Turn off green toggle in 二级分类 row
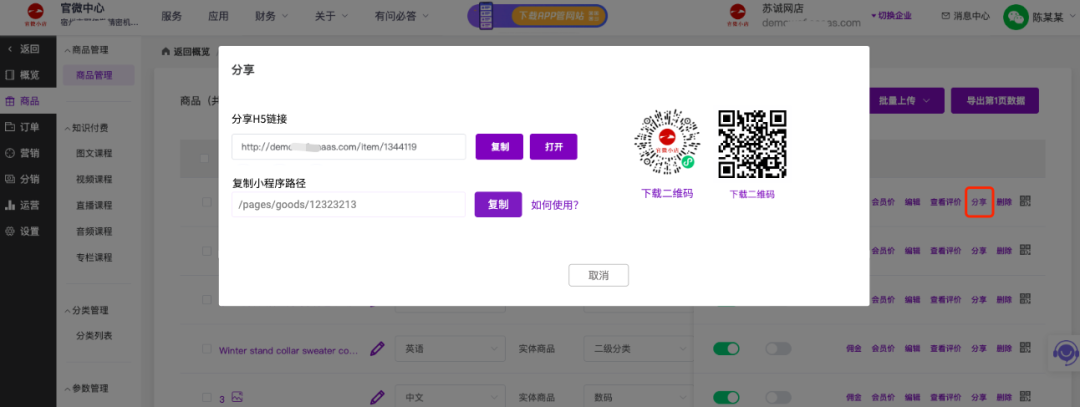This screenshot has height=407, width=1080. coord(726,349)
